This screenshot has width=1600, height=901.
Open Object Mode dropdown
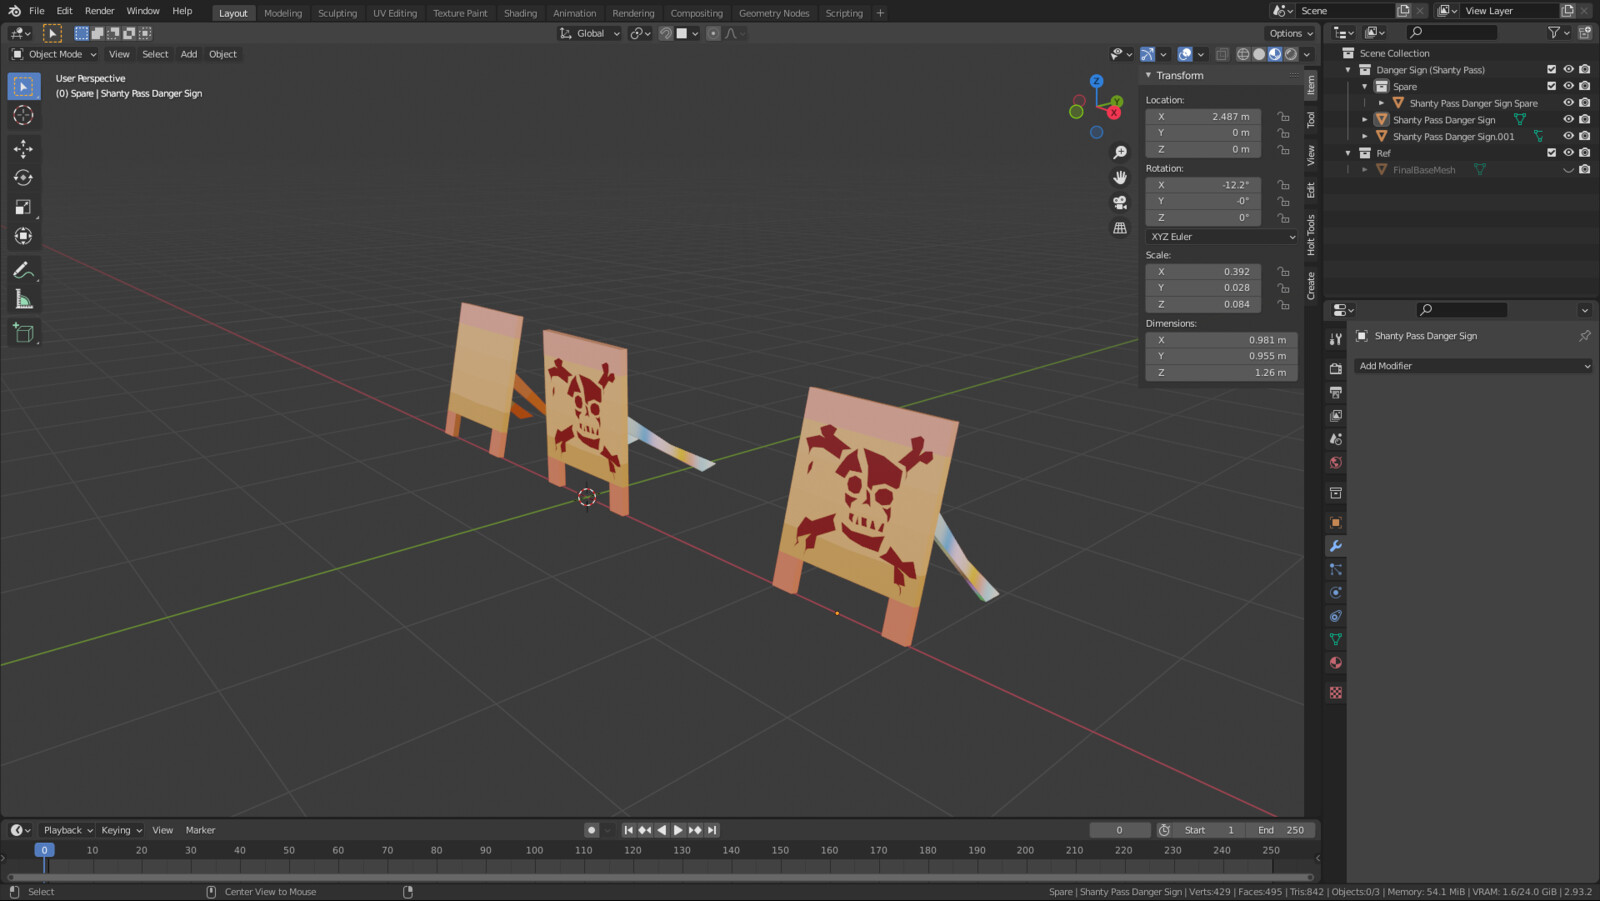tap(54, 54)
